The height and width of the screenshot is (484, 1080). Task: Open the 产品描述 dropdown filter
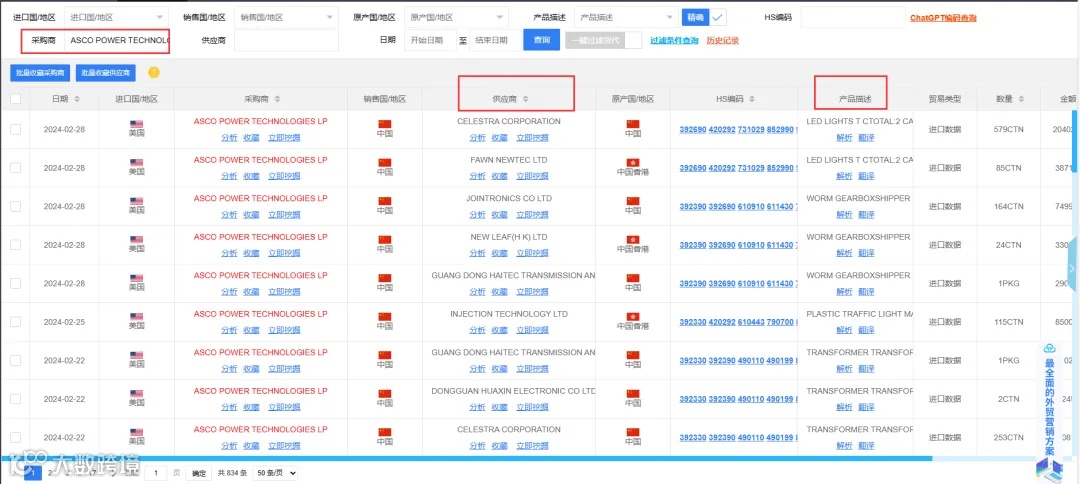626,17
